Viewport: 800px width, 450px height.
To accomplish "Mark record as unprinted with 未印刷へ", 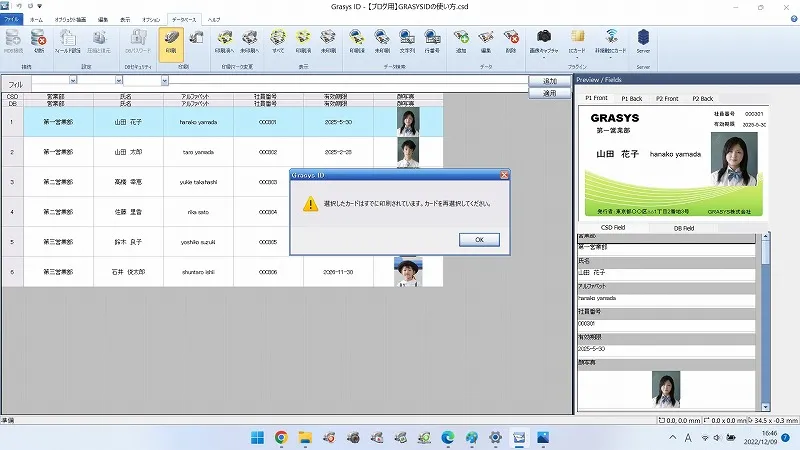I will coord(249,41).
